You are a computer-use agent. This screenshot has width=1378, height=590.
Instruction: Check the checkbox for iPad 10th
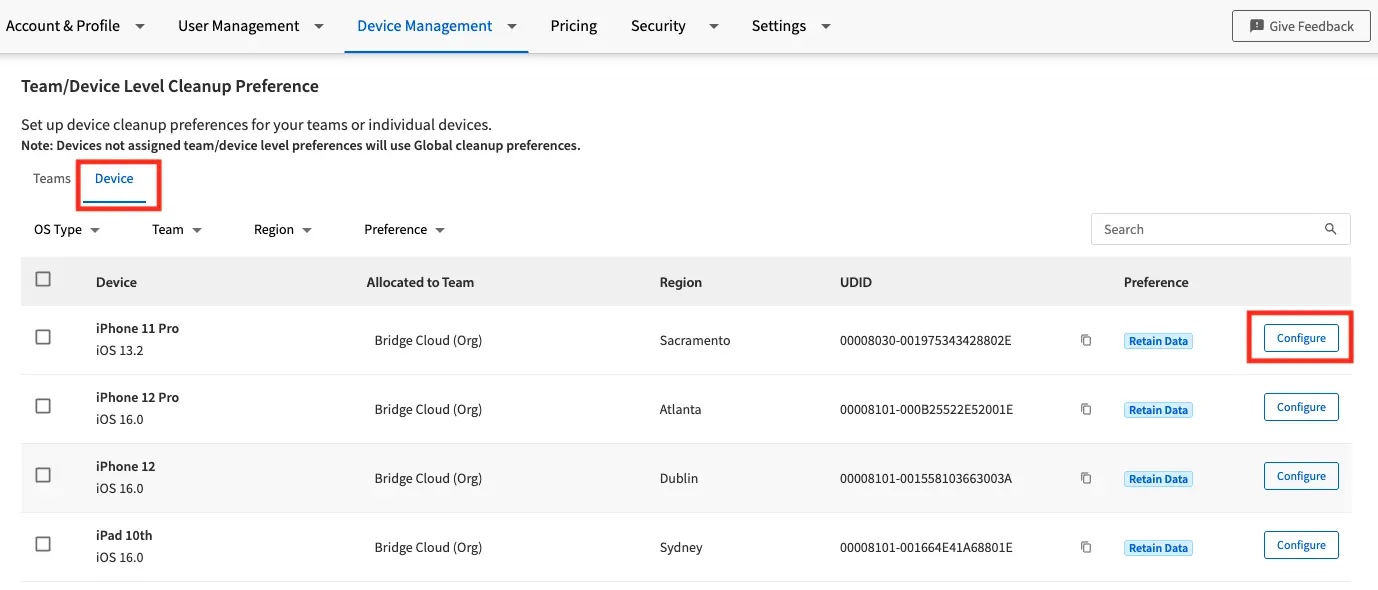tap(42, 544)
